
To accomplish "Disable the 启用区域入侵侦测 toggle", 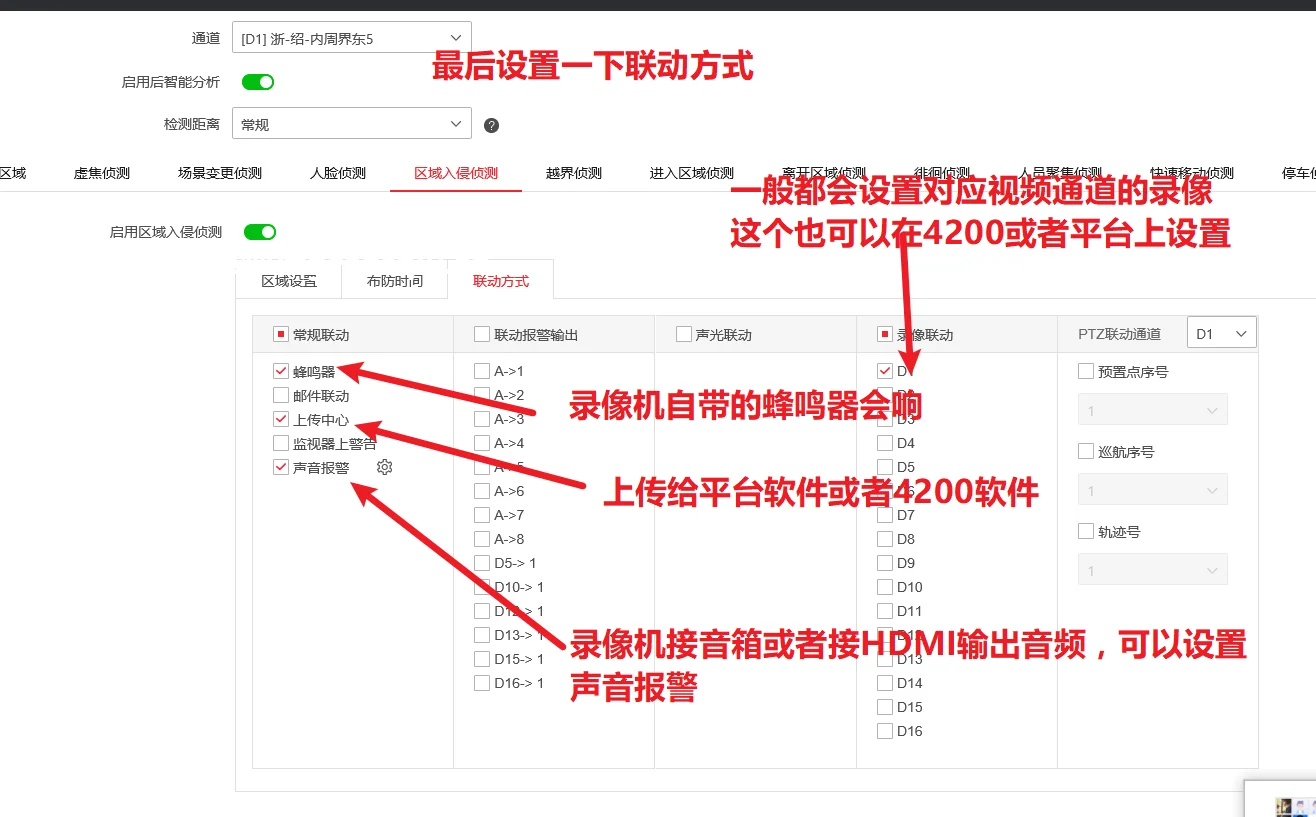I will (x=260, y=232).
